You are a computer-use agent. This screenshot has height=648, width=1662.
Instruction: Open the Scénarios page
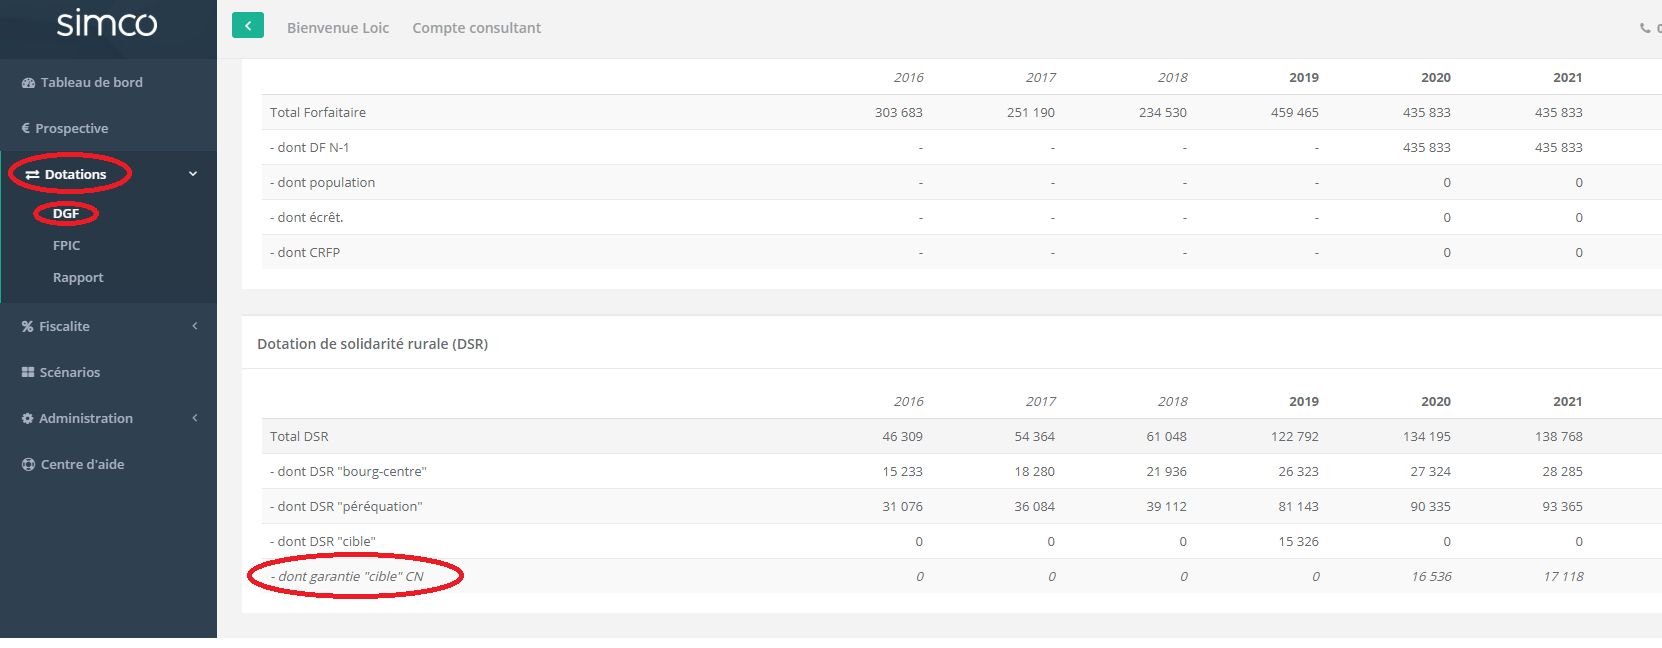(70, 373)
